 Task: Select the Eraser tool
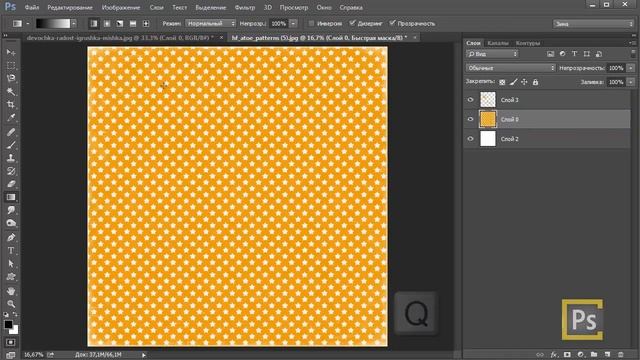pyautogui.click(x=11, y=184)
